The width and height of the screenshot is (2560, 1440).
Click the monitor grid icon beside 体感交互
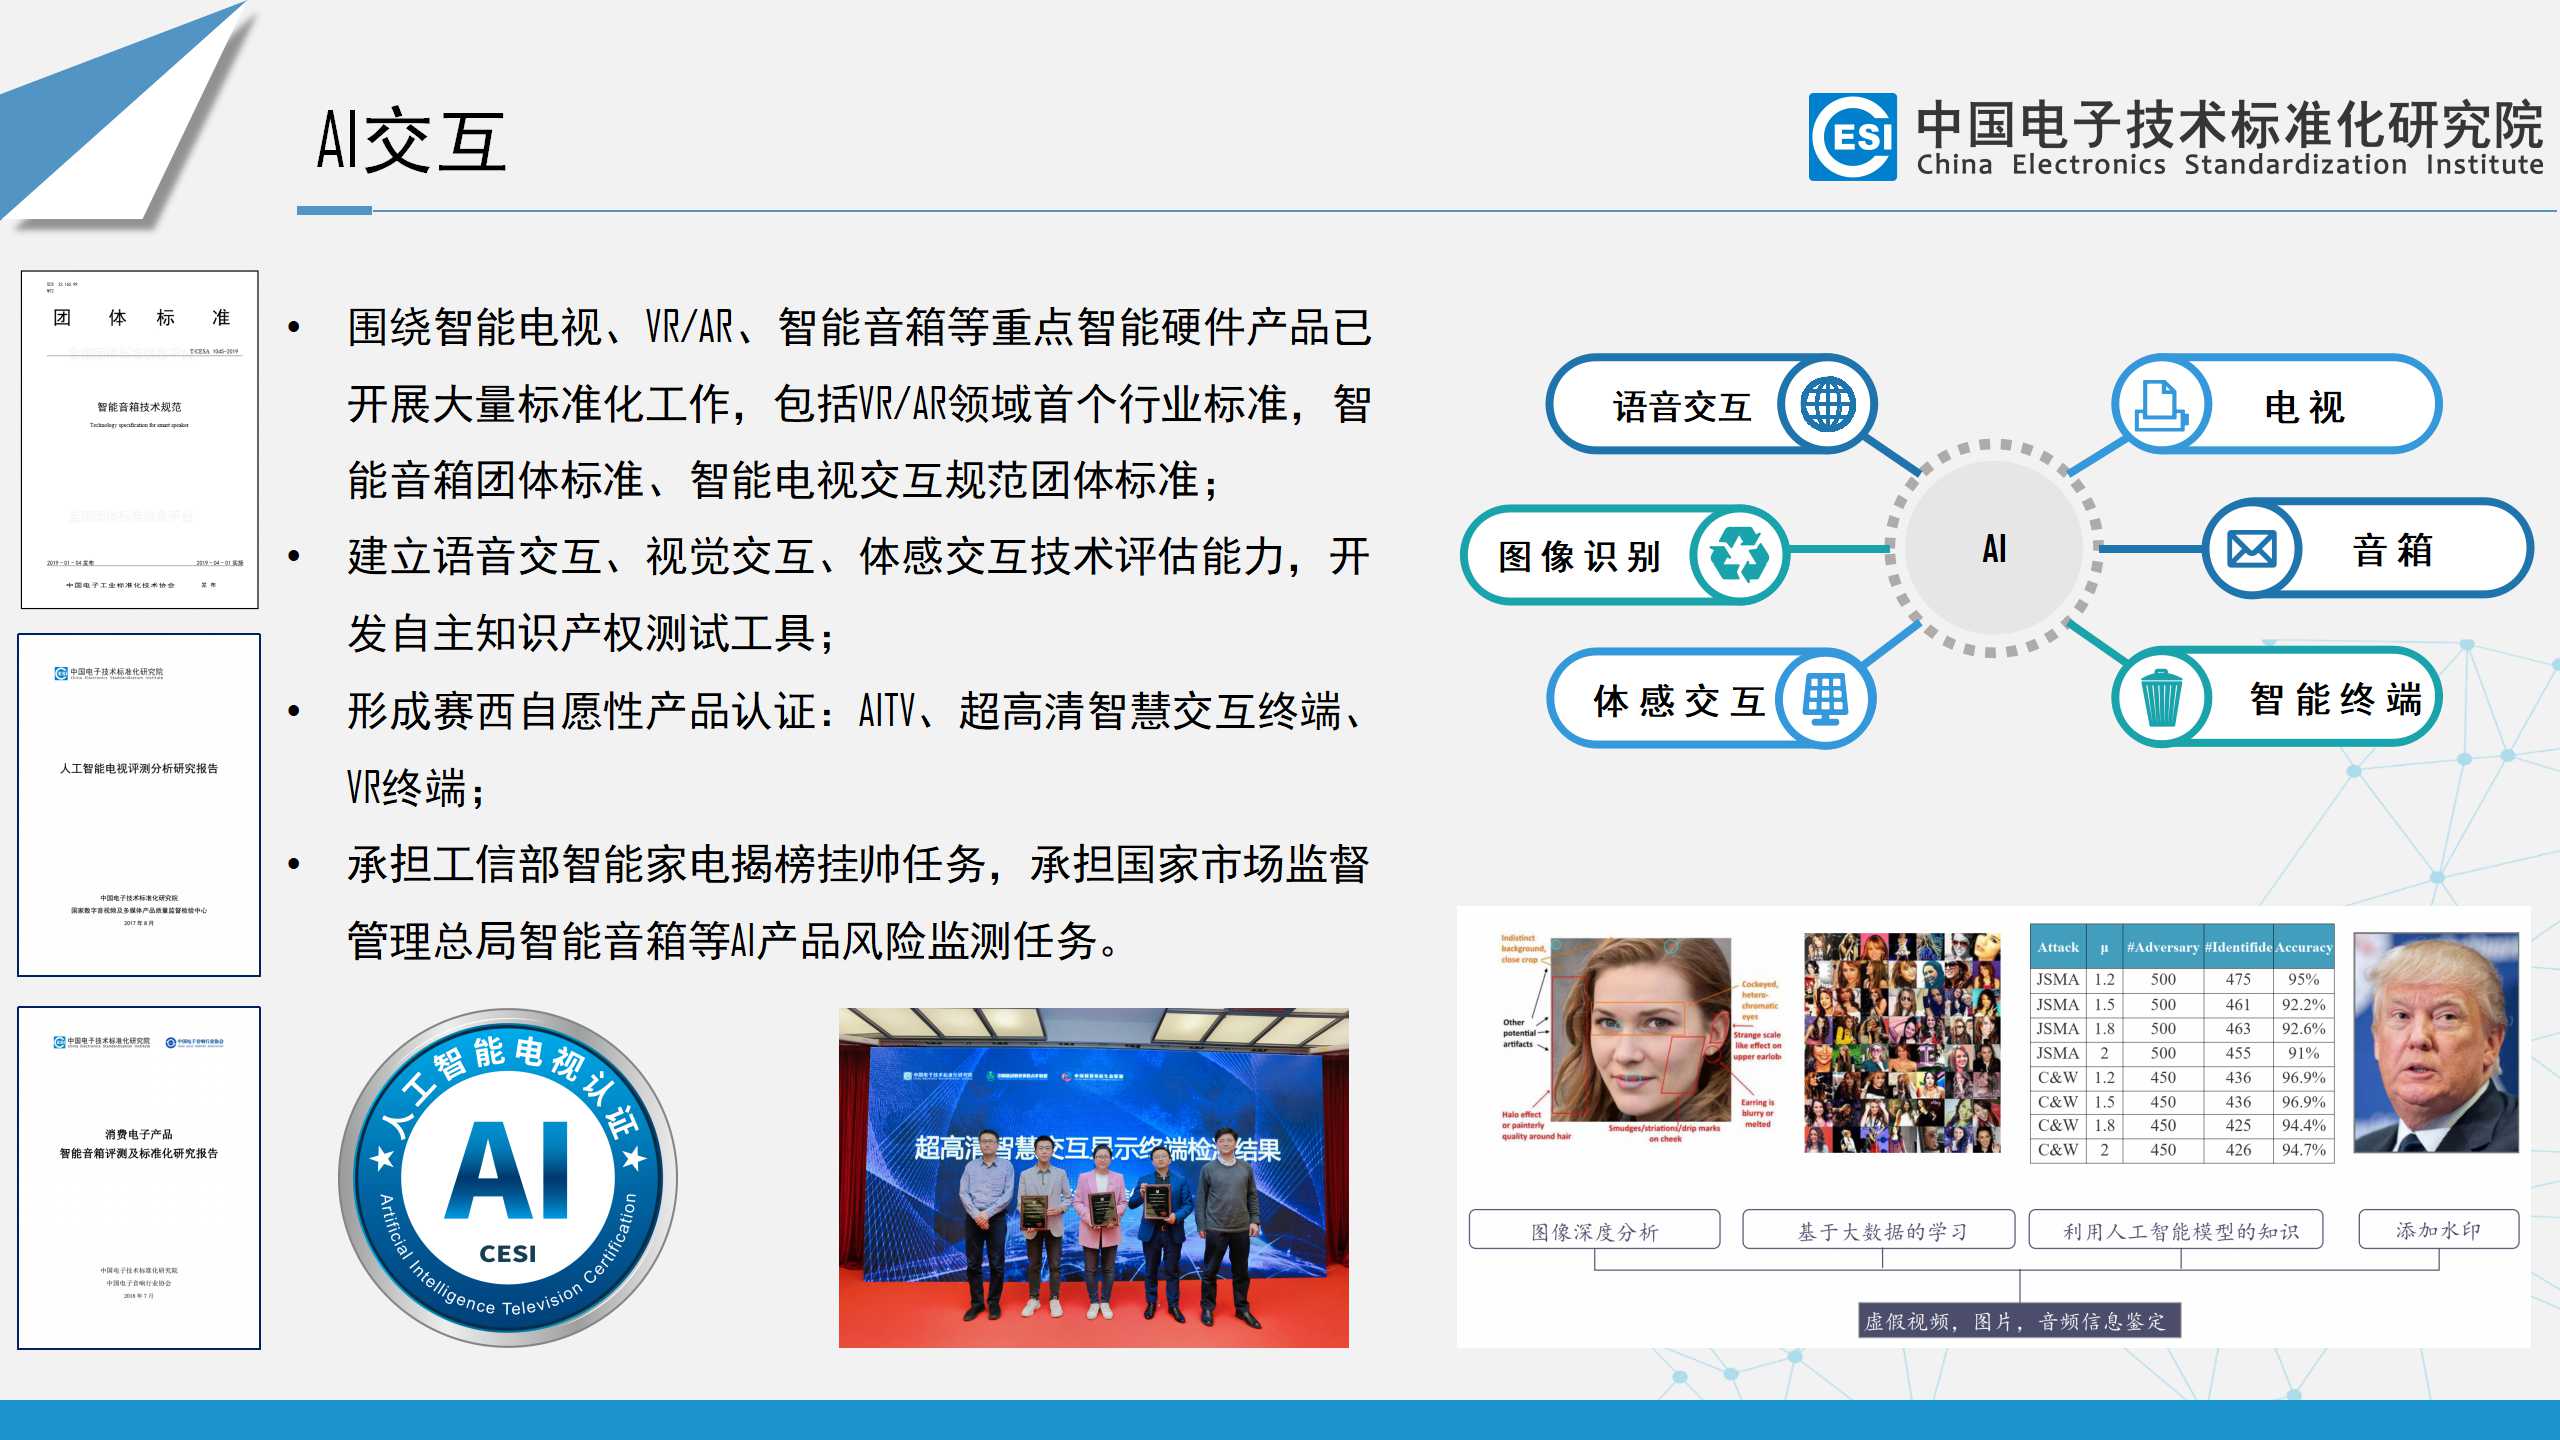click(x=1826, y=699)
